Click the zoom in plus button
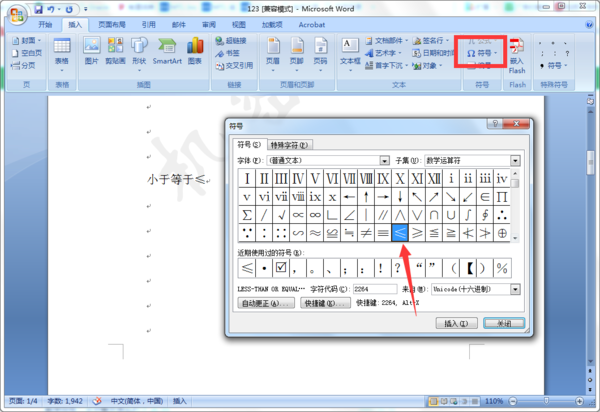The width and height of the screenshot is (600, 412). [x=579, y=401]
